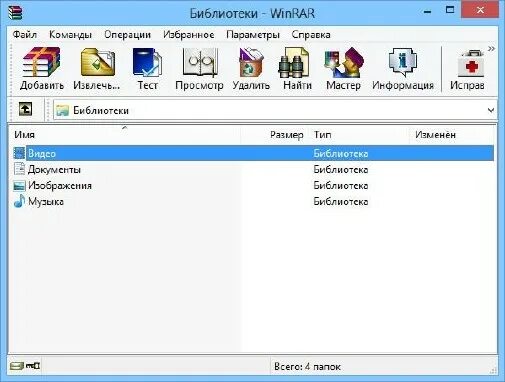505x382 pixels.
Task: Open the Просмотр (View) tool
Action: click(x=199, y=69)
